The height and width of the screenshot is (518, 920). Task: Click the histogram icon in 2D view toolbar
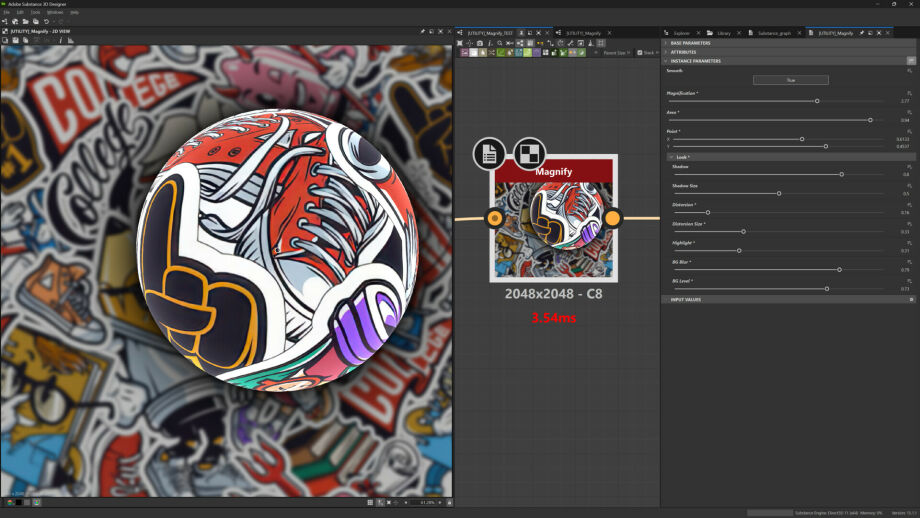(x=70, y=40)
